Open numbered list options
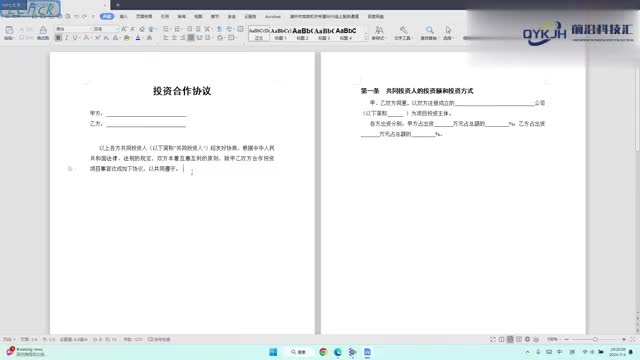 (177, 29)
